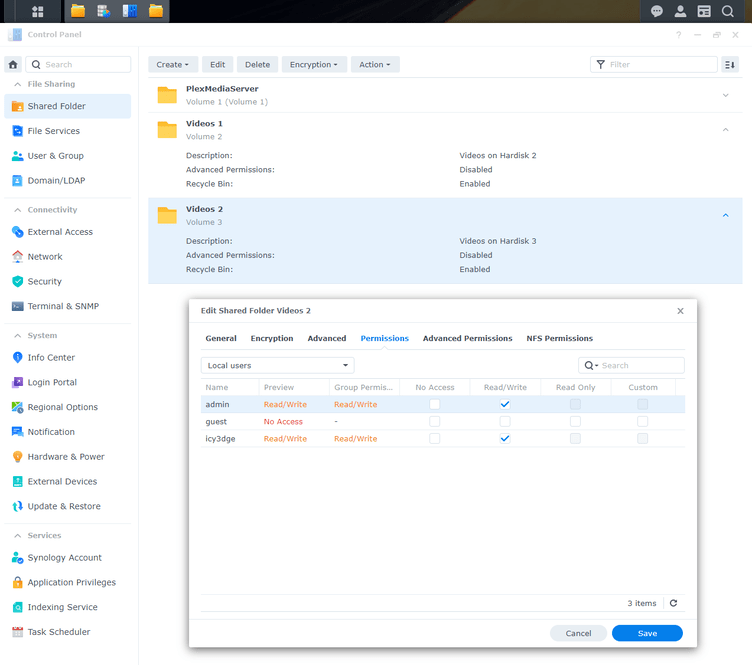752x665 pixels.
Task: Collapse the File Sharing section
Action: pos(18,84)
